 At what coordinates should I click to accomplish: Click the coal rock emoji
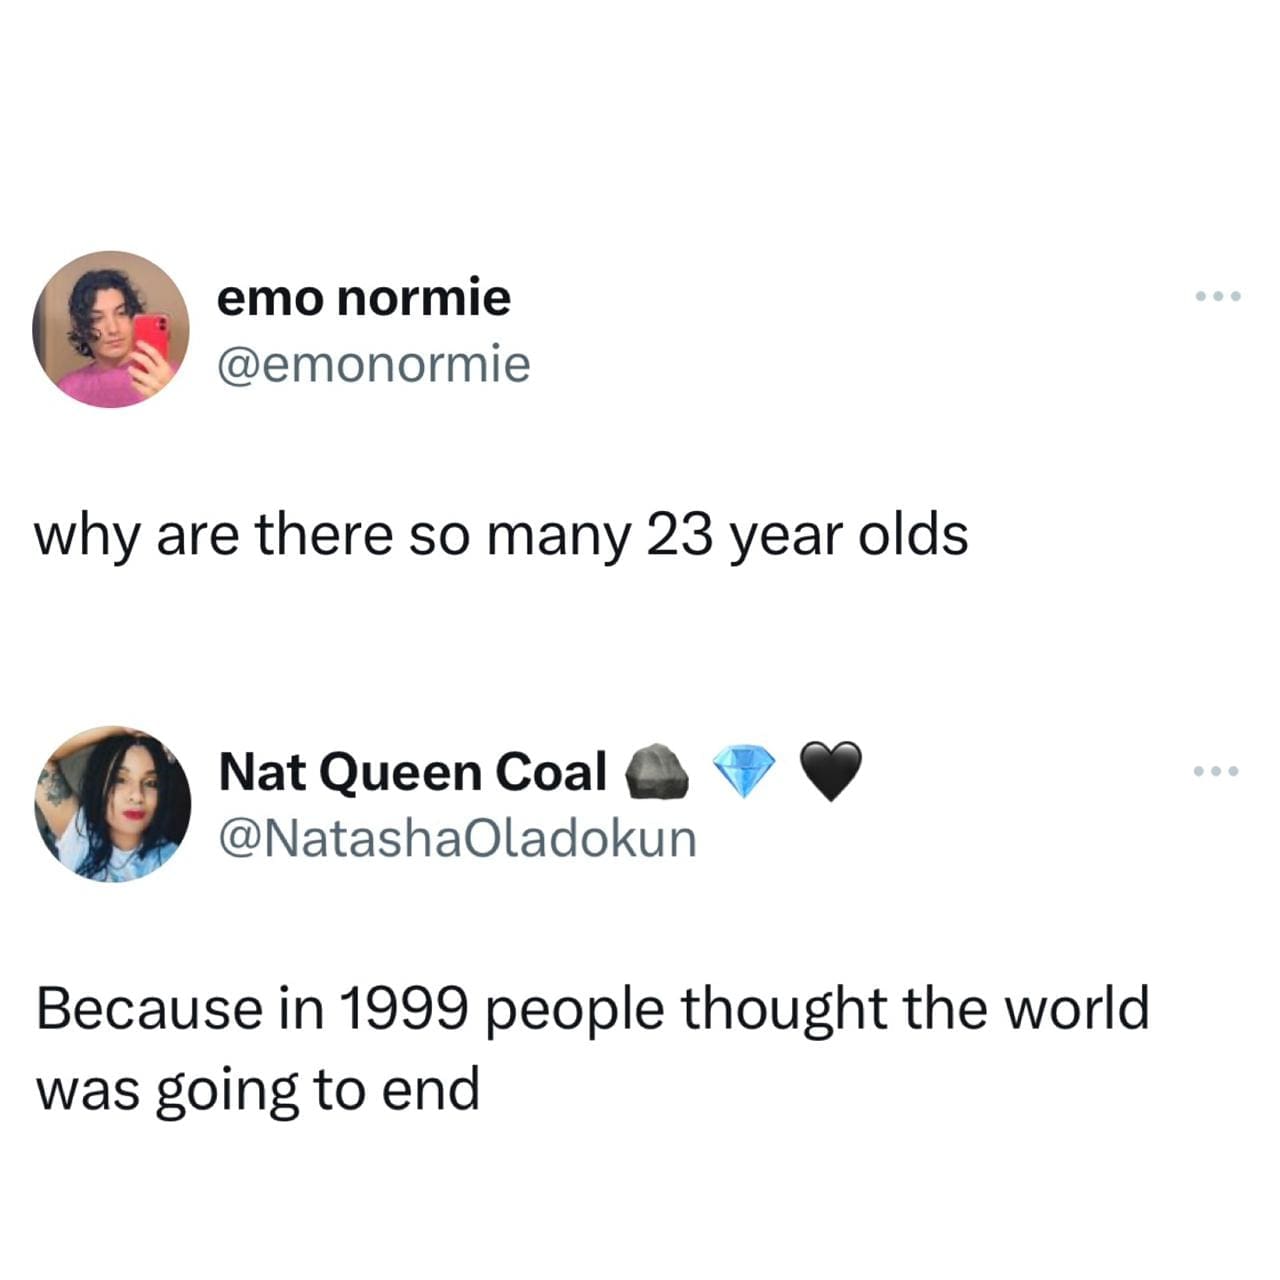pyautogui.click(x=655, y=772)
